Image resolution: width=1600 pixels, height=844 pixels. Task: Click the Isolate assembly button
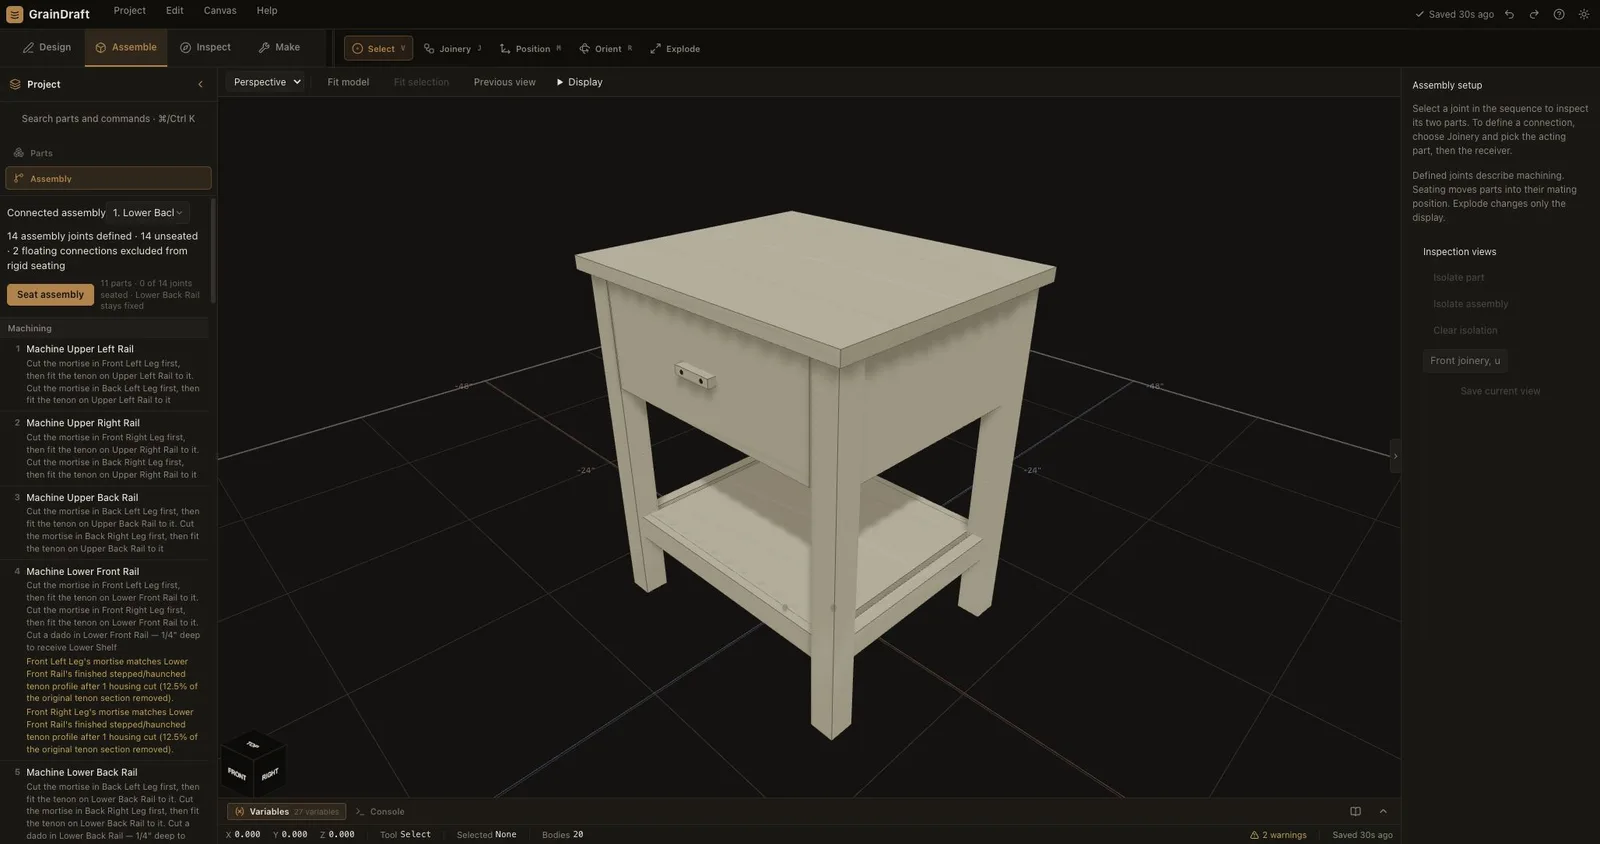[1470, 304]
